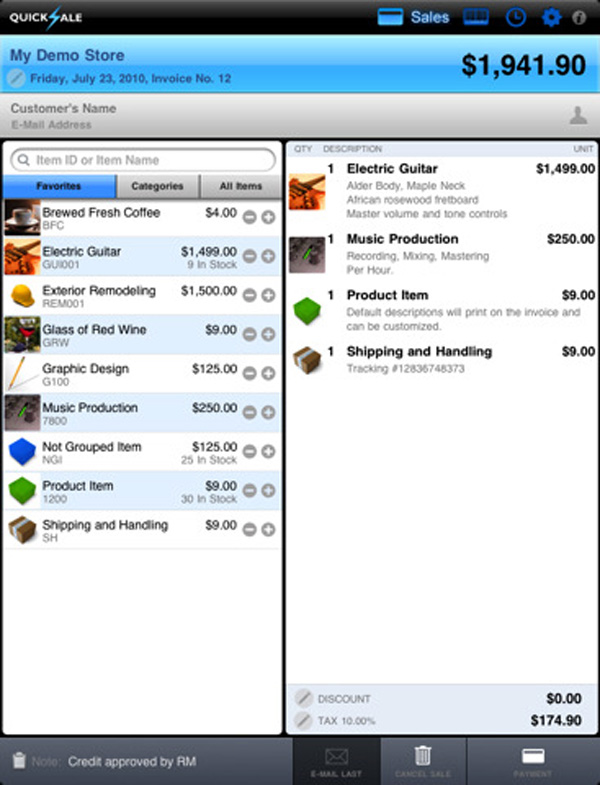Tap the E-Mail Last button
This screenshot has height=785, width=600.
[x=336, y=761]
